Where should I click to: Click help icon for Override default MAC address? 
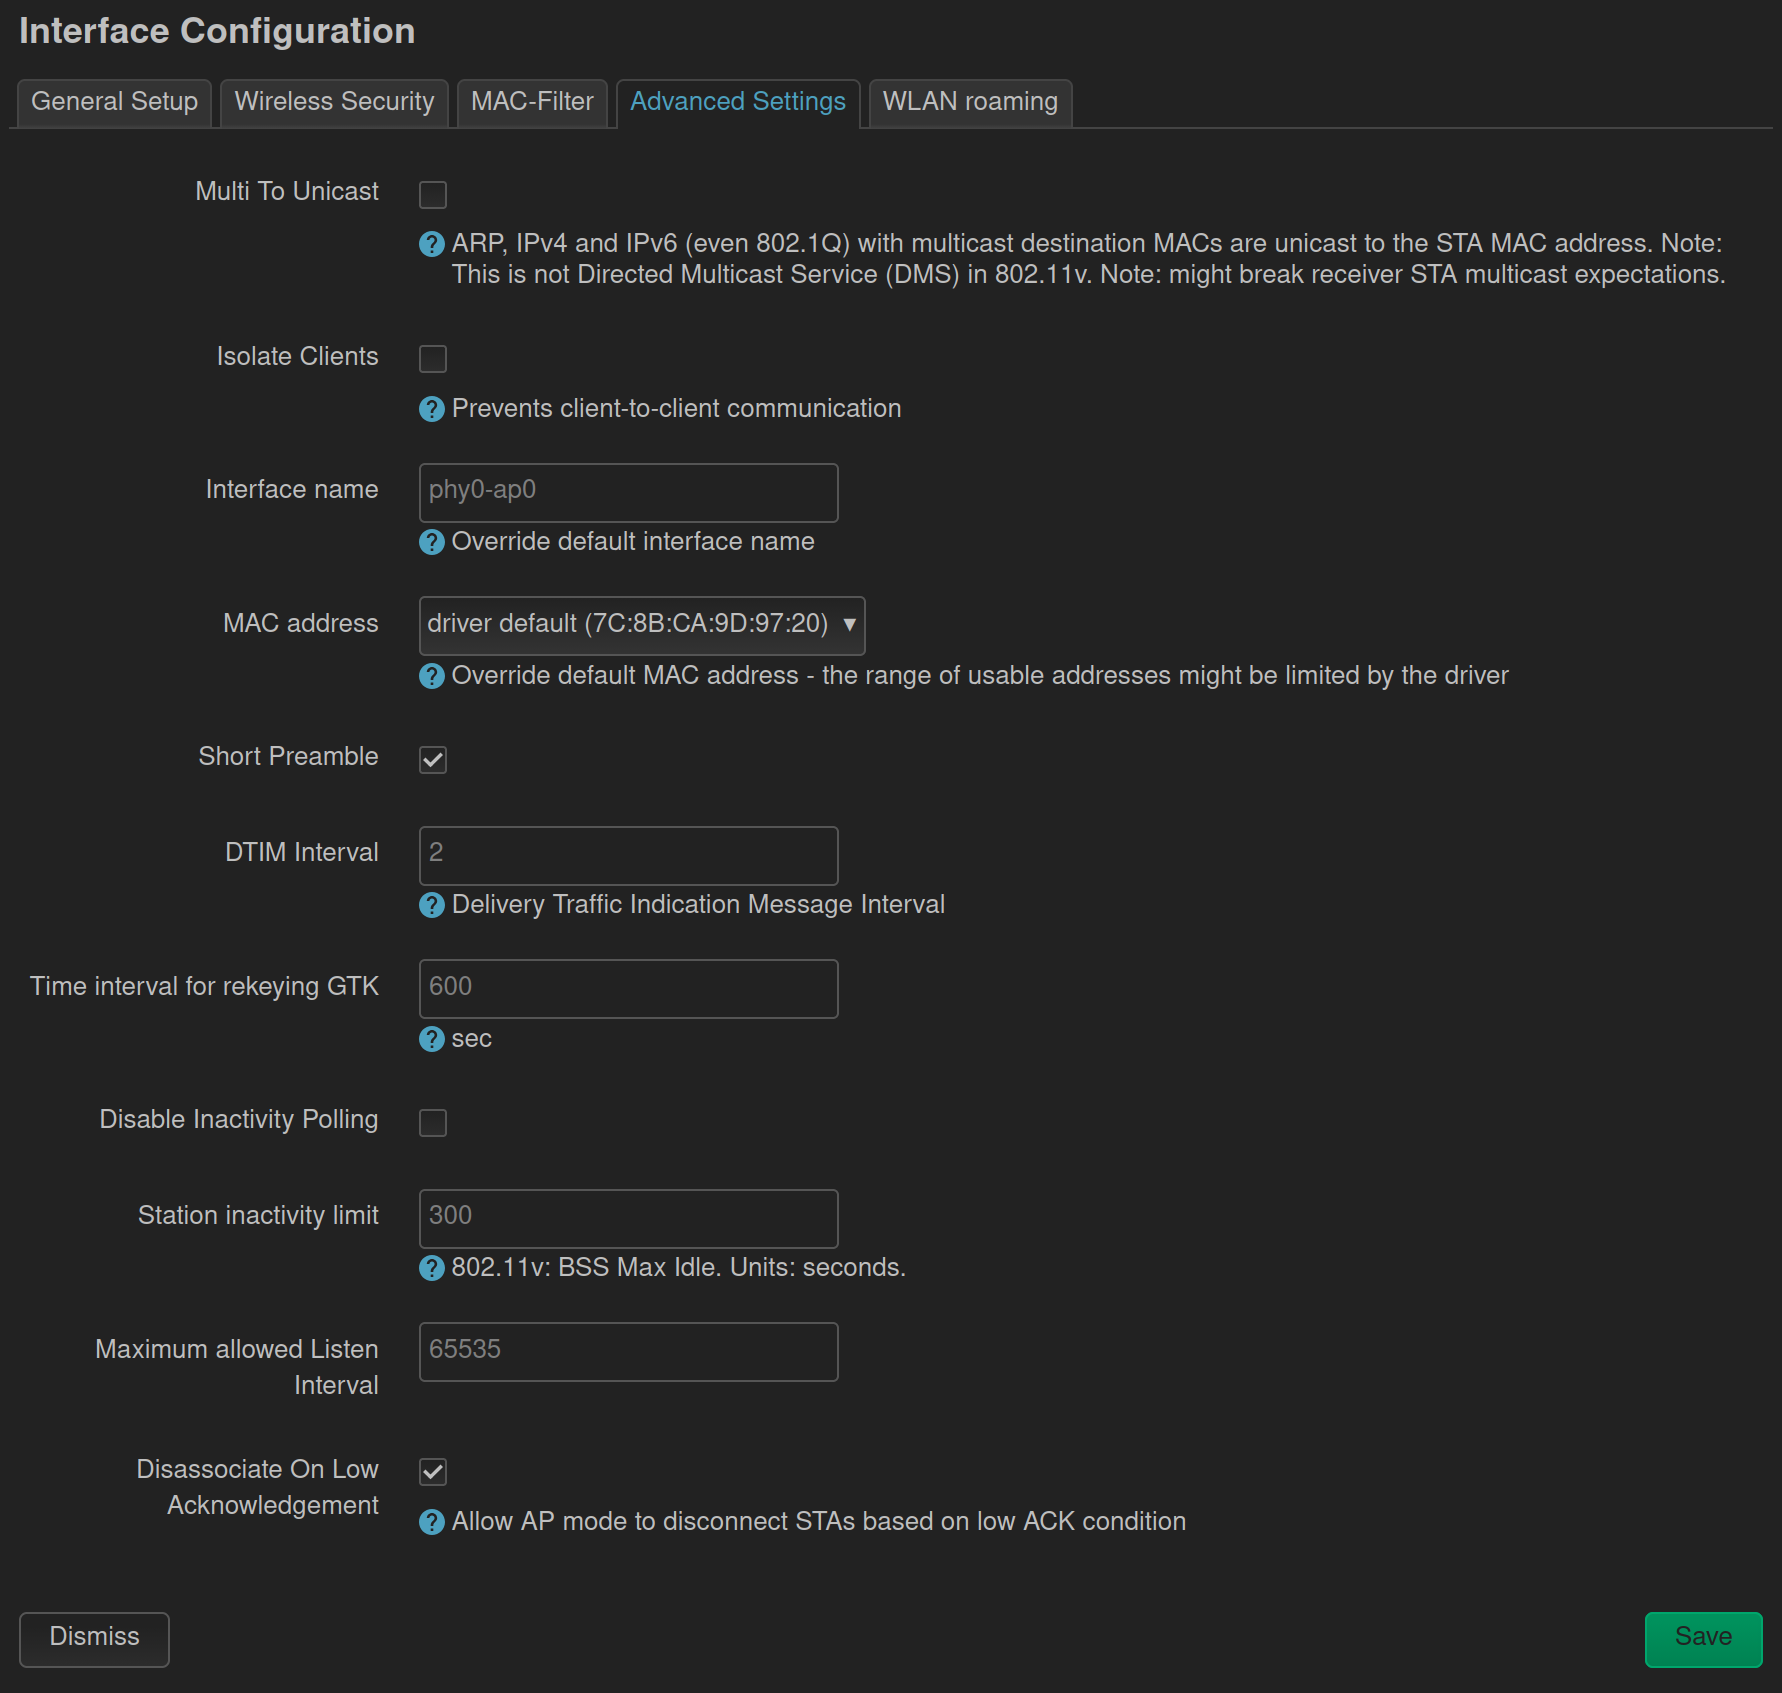[431, 676]
